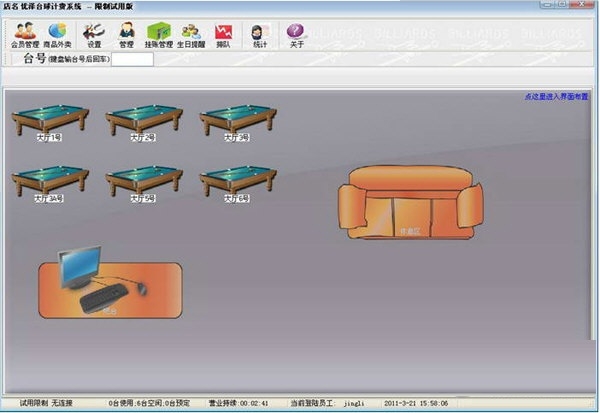Open 生日提醒 birthday reminder
The width and height of the screenshot is (600, 413).
(191, 35)
